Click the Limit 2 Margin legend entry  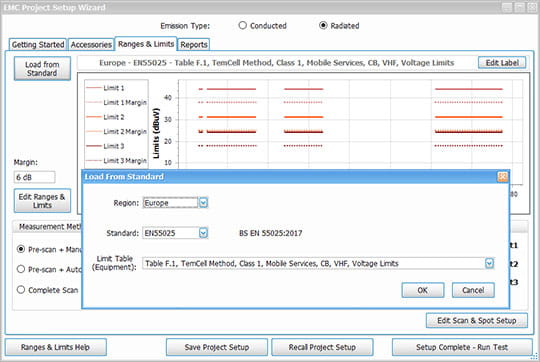click(x=116, y=132)
